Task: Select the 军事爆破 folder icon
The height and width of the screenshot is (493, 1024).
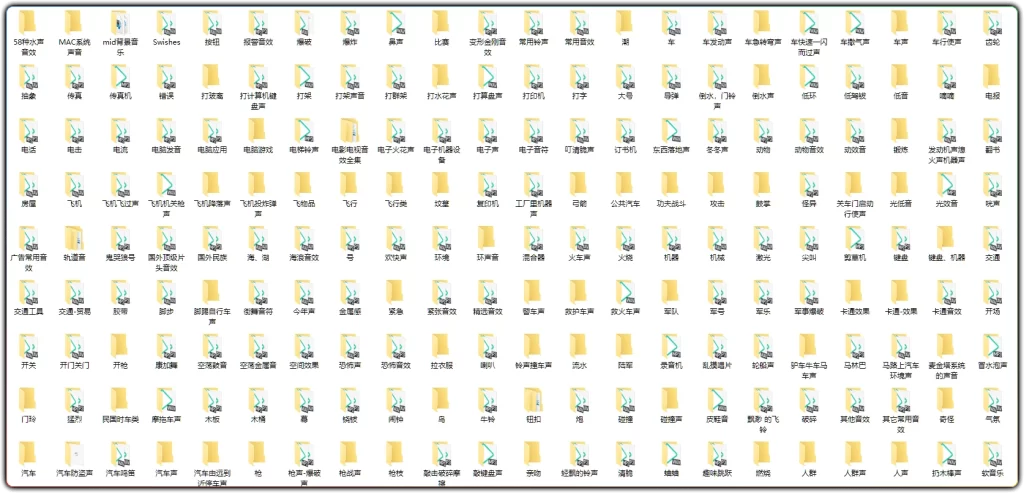Action: tap(808, 293)
